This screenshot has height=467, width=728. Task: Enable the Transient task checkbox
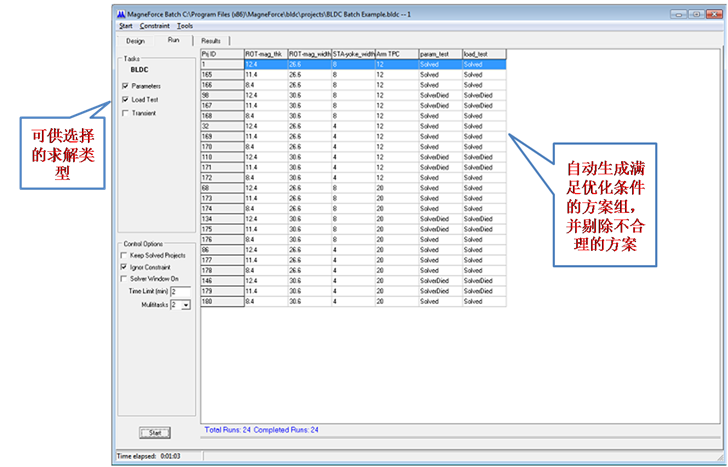(124, 113)
